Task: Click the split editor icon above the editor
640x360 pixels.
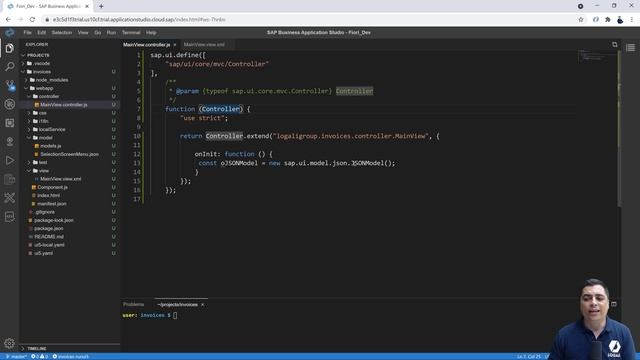Action: point(615,44)
